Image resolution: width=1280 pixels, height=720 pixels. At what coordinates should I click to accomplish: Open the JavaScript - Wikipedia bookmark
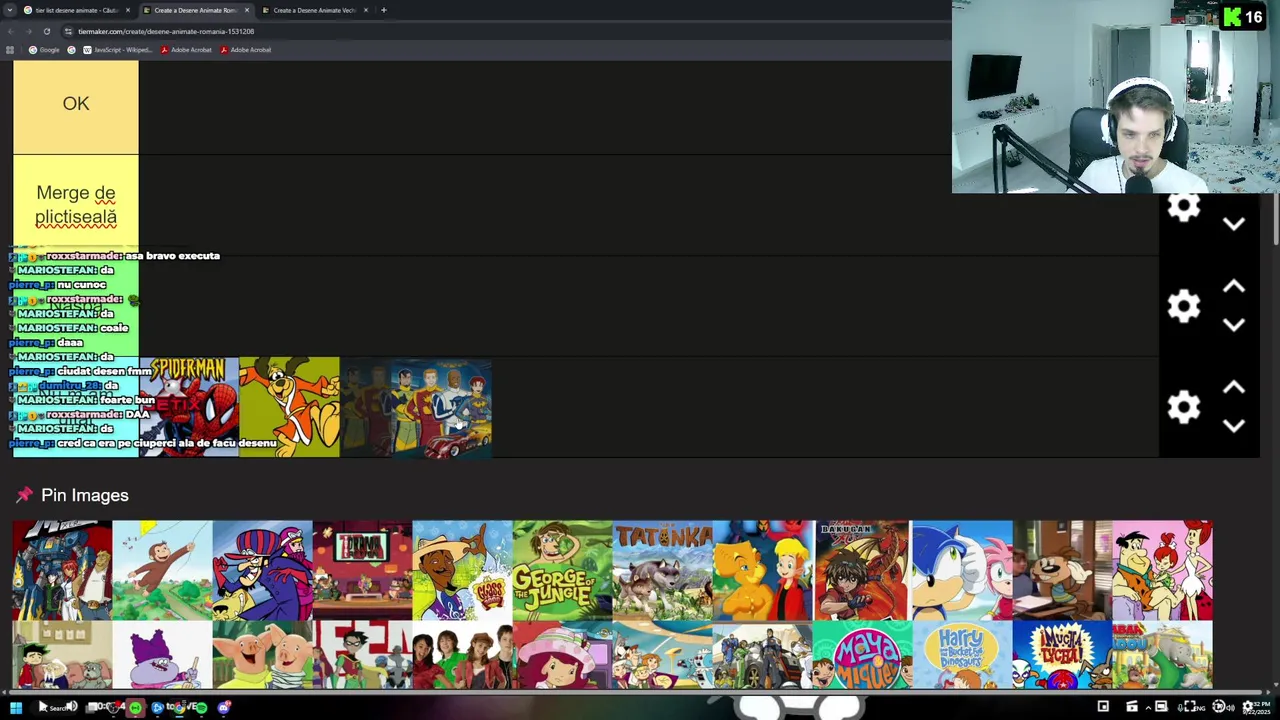tap(118, 50)
